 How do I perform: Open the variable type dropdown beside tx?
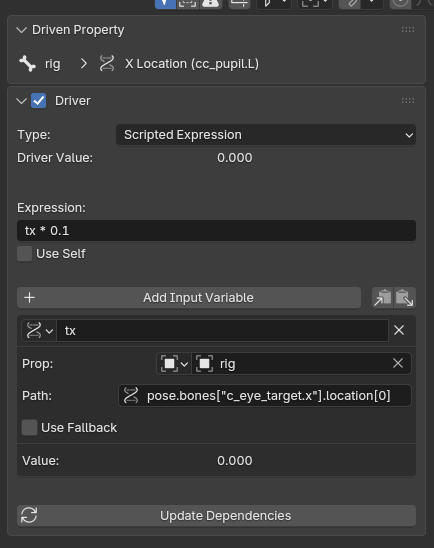coord(39,331)
